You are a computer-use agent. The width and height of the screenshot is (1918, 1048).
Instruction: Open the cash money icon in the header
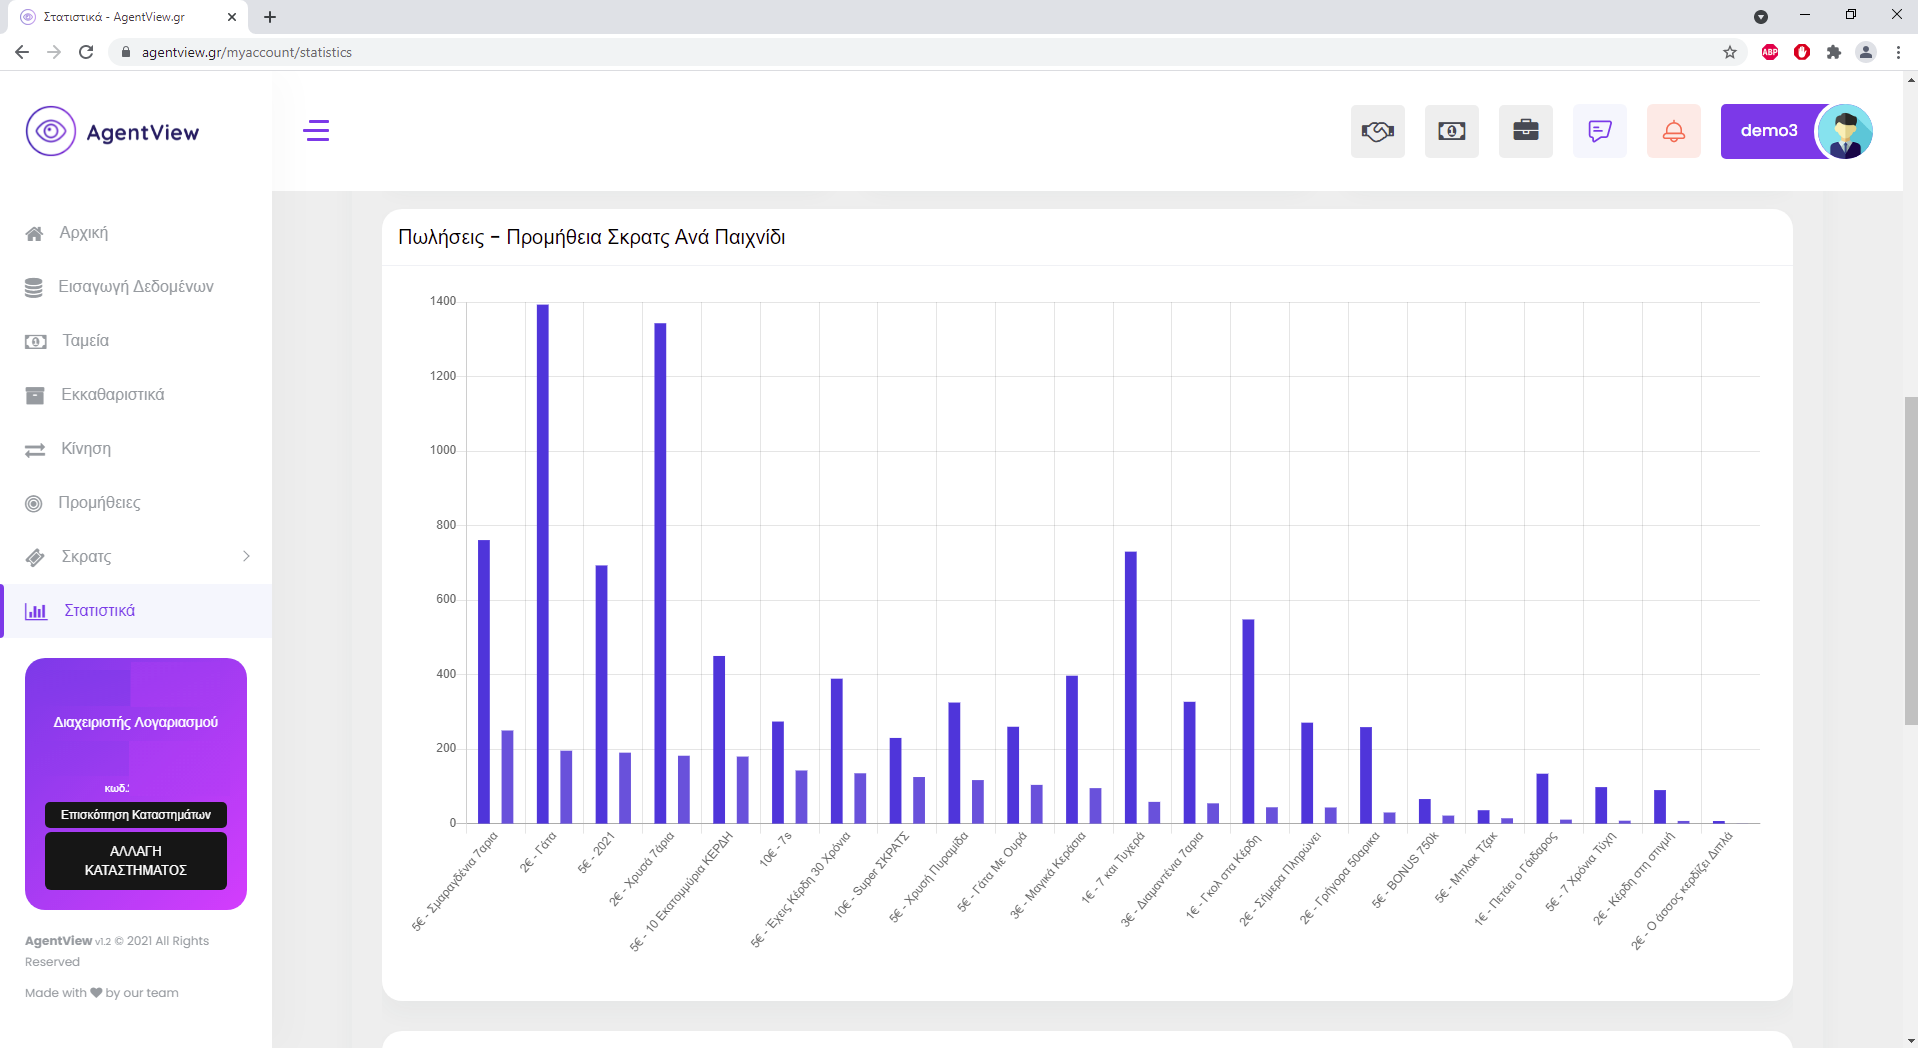pyautogui.click(x=1451, y=131)
